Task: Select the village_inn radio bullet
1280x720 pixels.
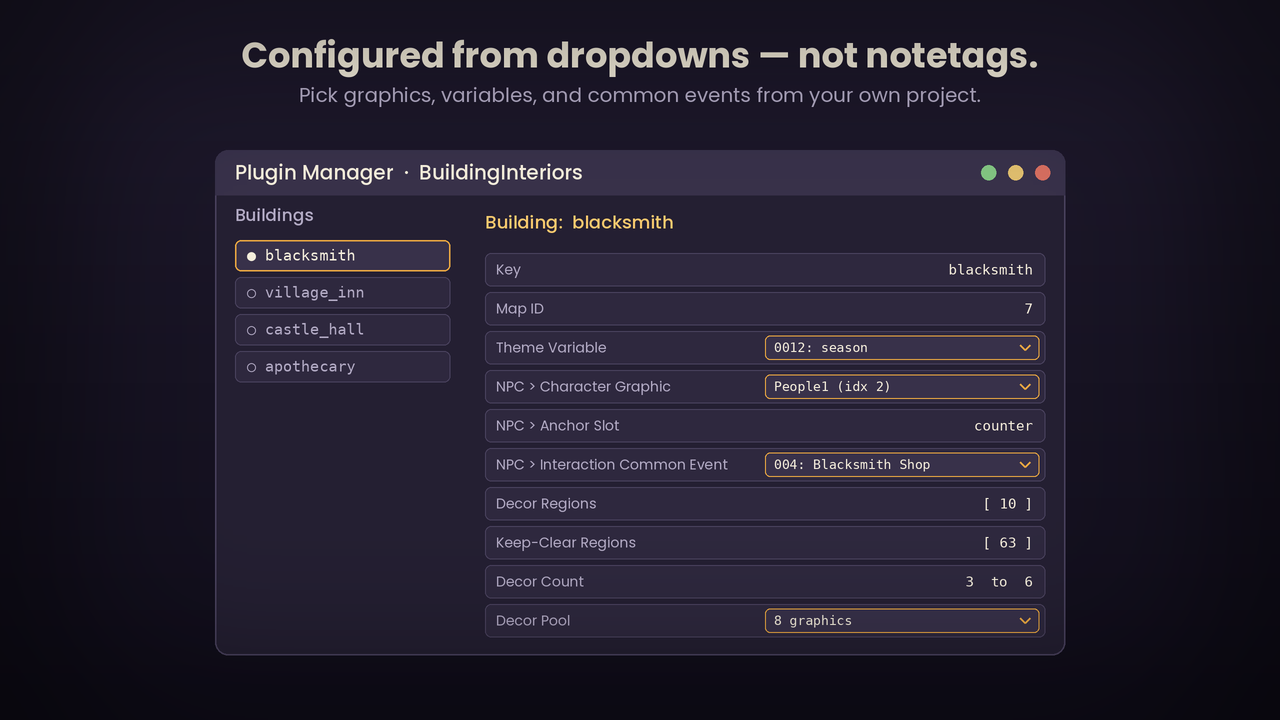Action: coord(251,293)
